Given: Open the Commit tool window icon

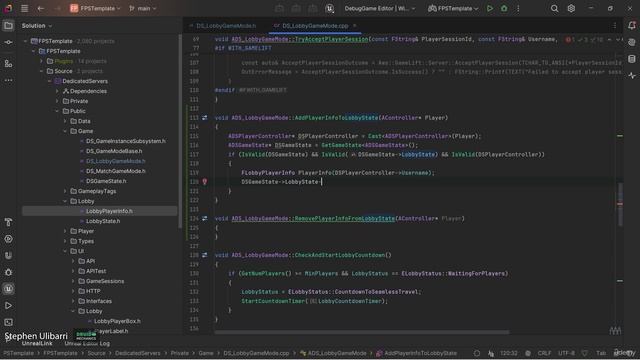Looking at the screenshot, I should click(x=8, y=42).
